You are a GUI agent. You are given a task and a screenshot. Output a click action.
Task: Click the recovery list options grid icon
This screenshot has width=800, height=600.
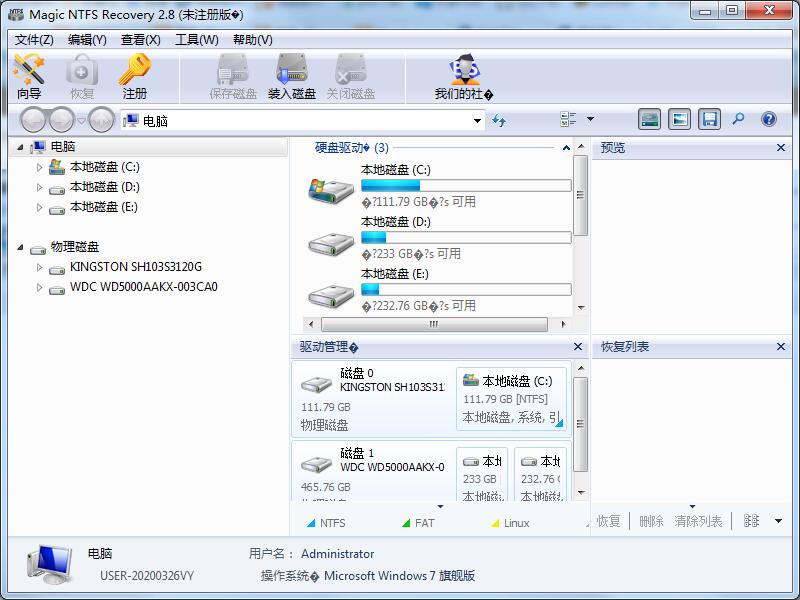pyautogui.click(x=751, y=521)
